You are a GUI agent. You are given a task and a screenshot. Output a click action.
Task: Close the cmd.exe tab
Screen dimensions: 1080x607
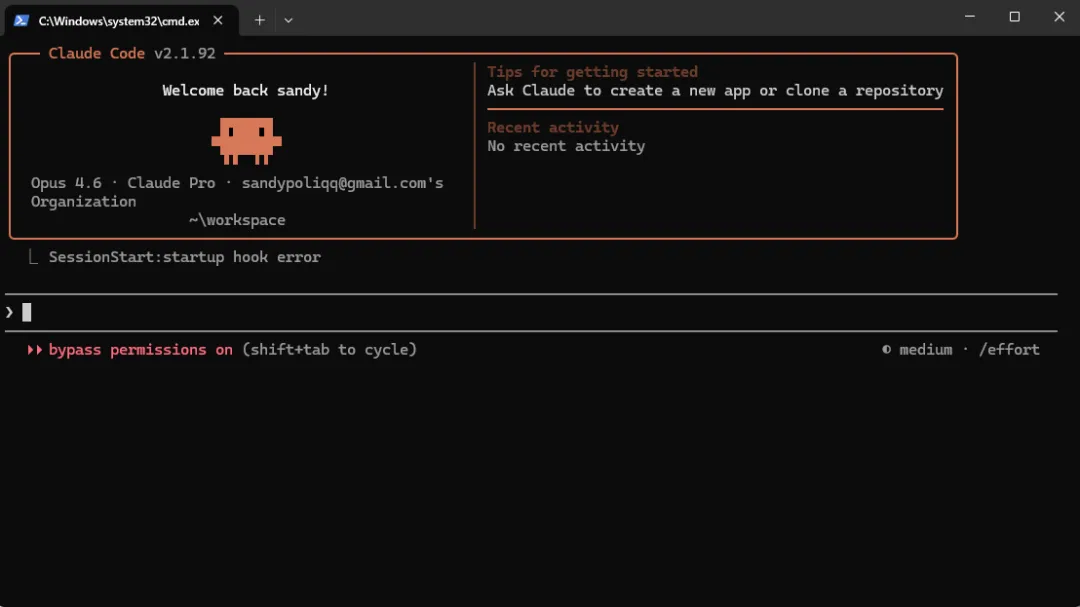point(218,21)
